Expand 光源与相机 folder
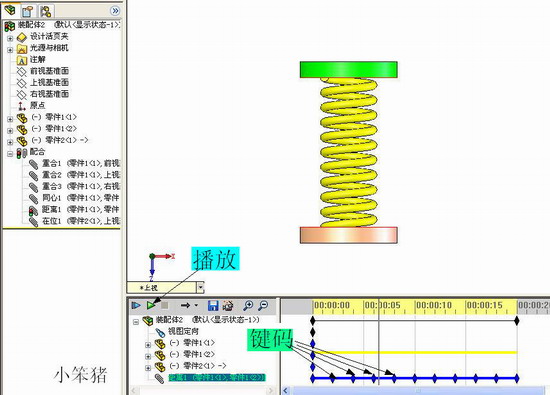 10,50
